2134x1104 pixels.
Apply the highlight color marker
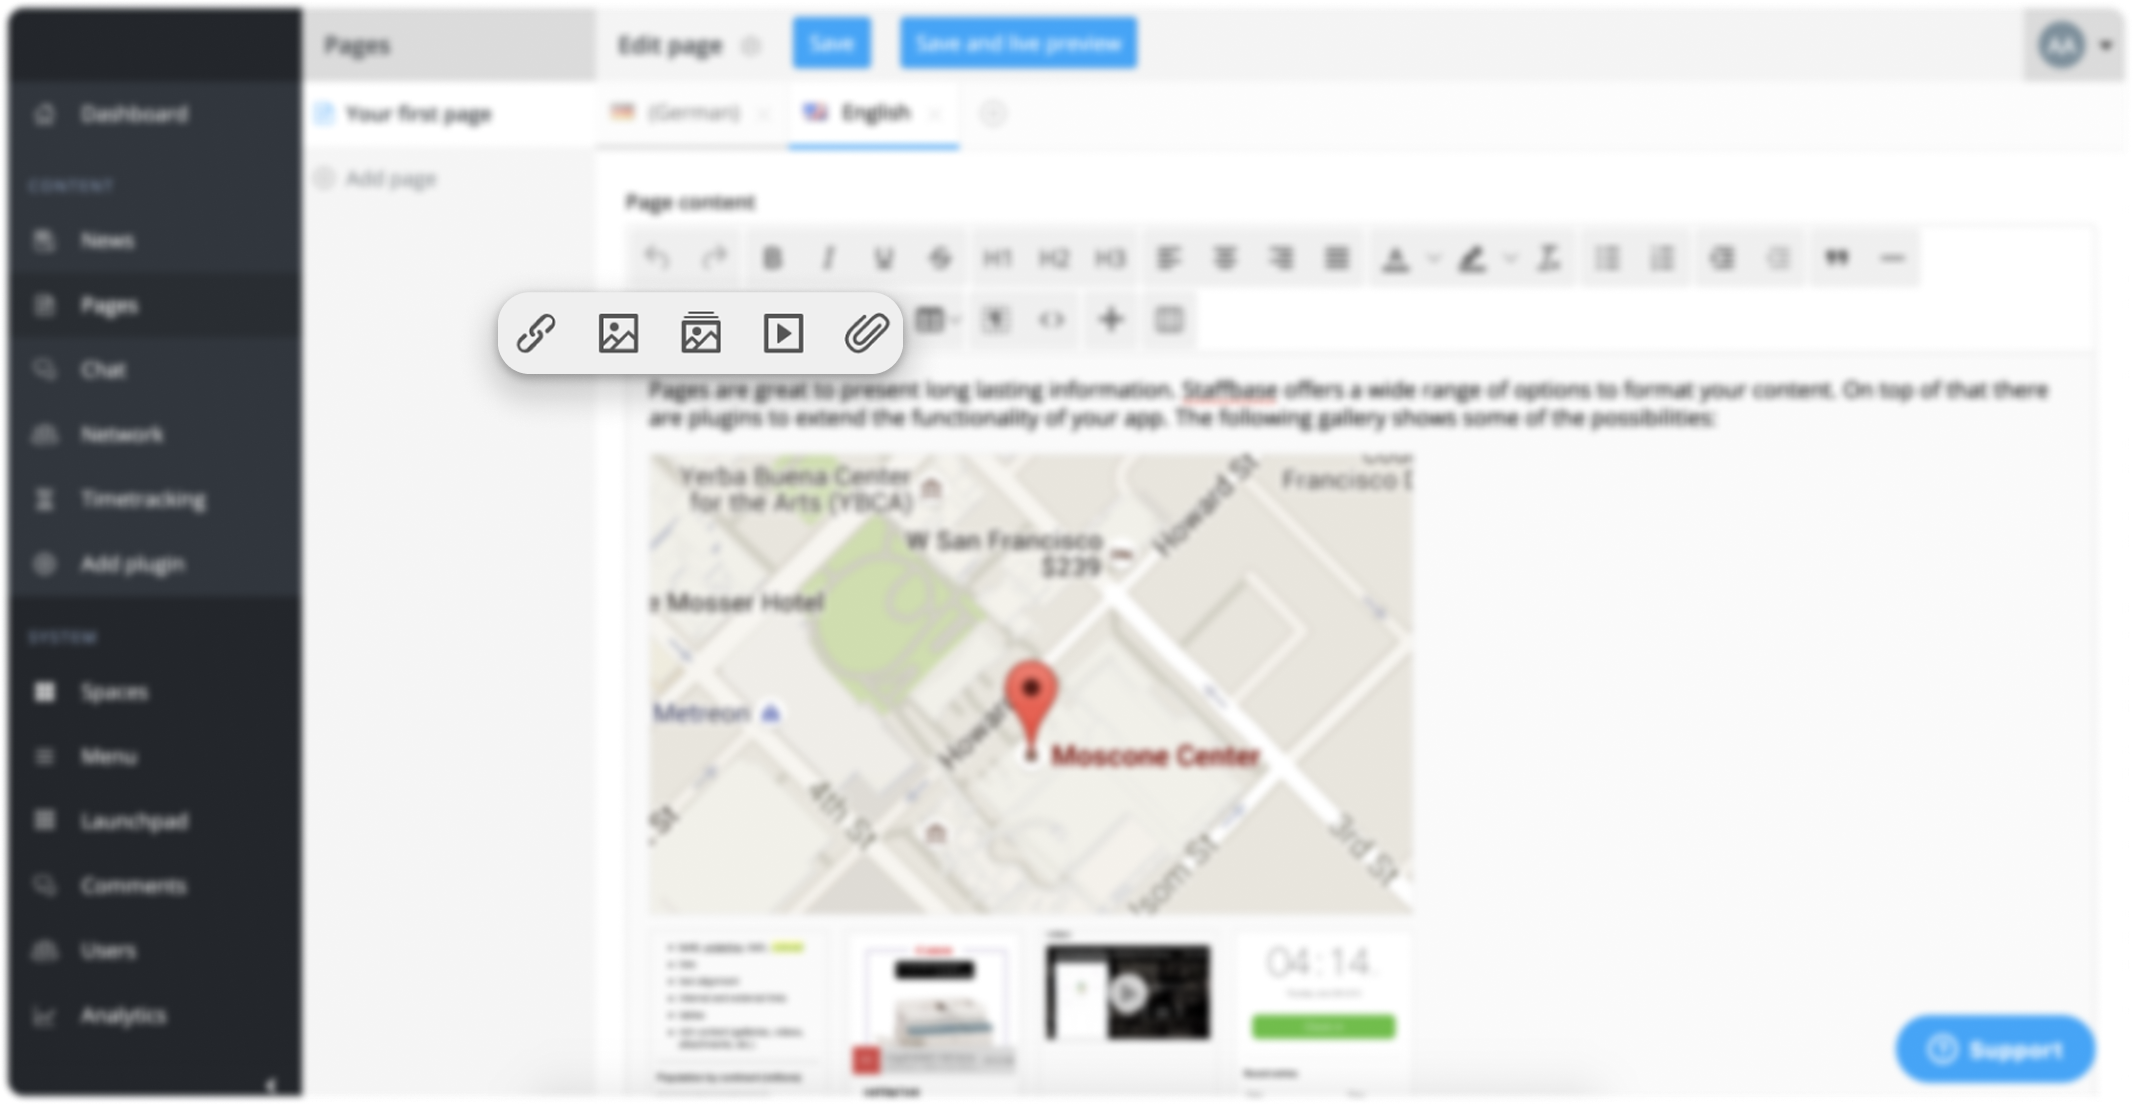point(1472,259)
